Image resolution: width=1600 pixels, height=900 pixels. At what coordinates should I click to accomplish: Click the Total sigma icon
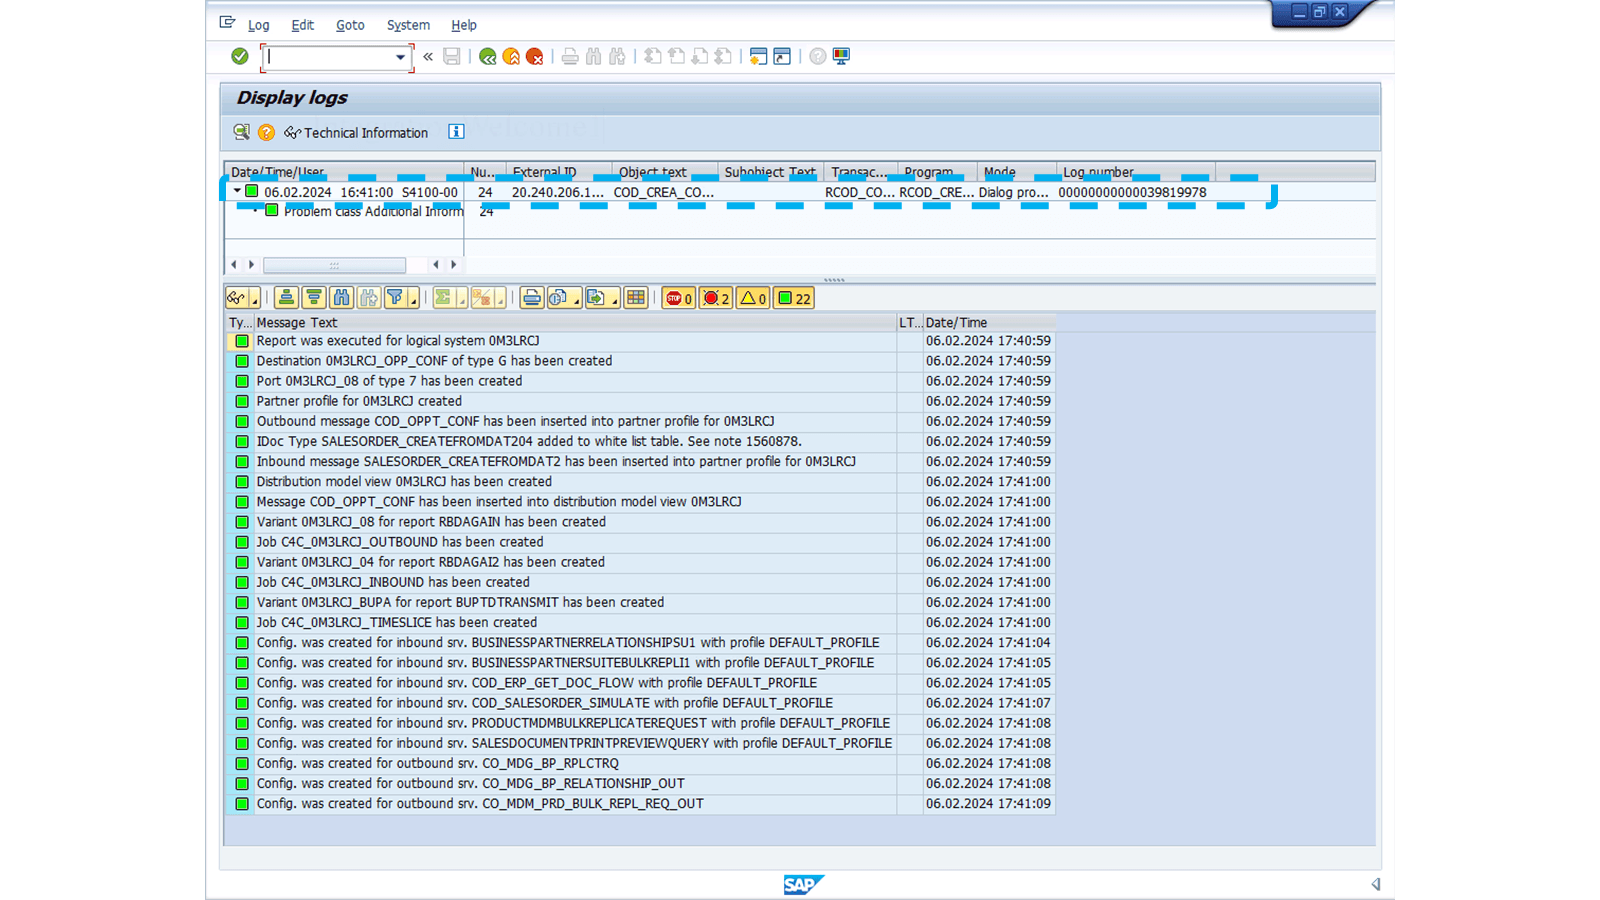442,298
